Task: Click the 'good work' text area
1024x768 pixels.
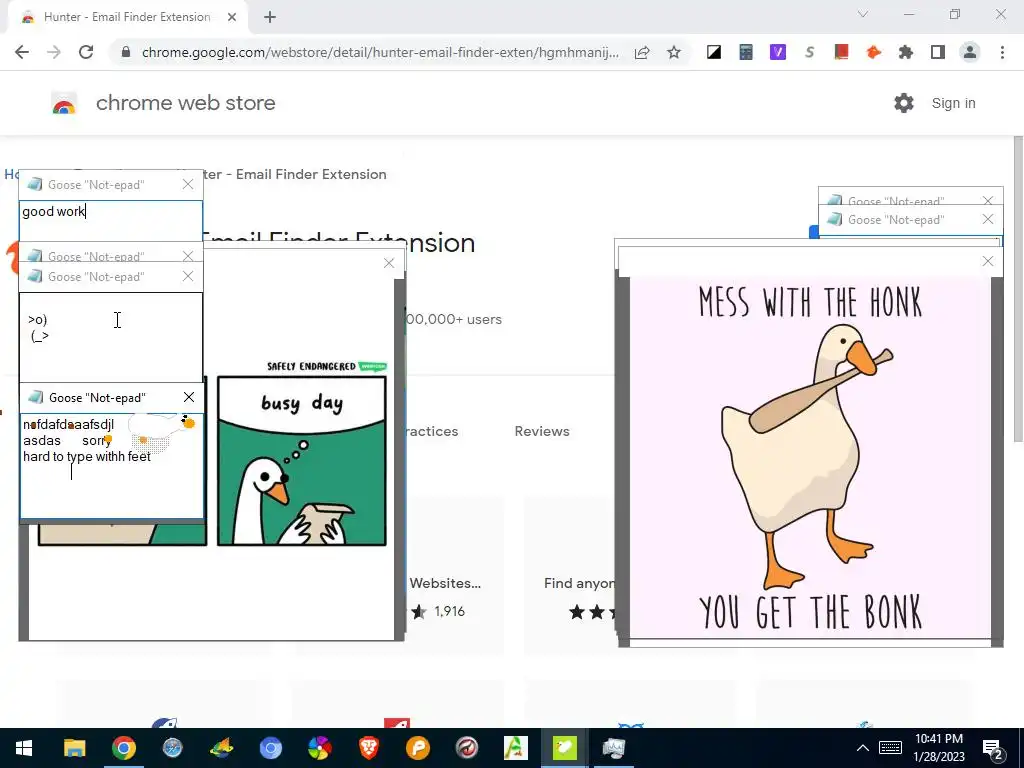Action: pos(111,221)
